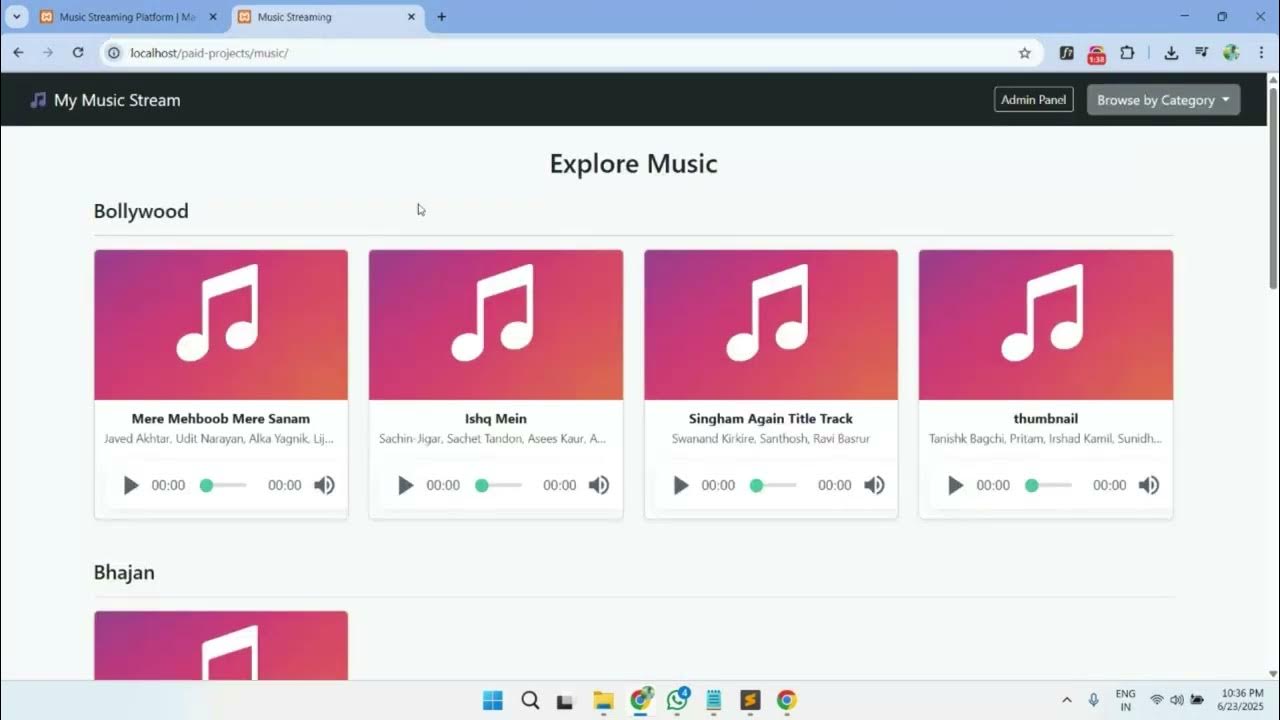Open the Browse by Category dropdown
Image resolution: width=1280 pixels, height=720 pixels.
pos(1163,100)
